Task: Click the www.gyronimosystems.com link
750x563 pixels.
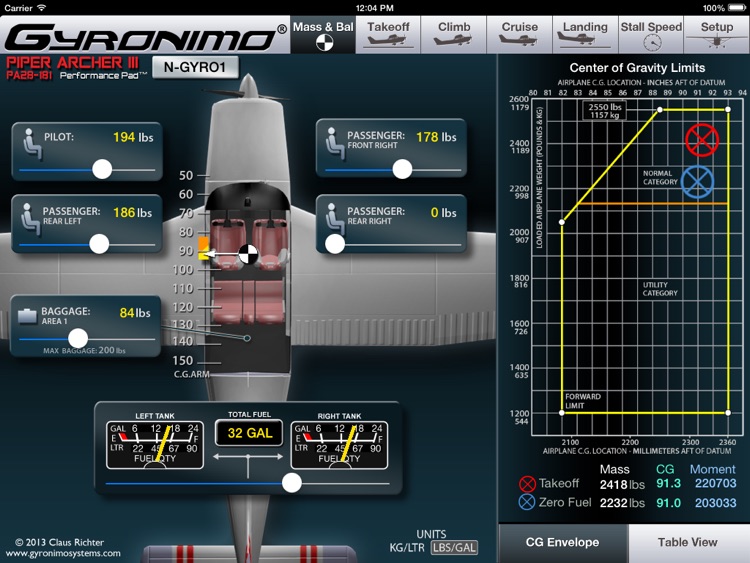Action: (63, 553)
